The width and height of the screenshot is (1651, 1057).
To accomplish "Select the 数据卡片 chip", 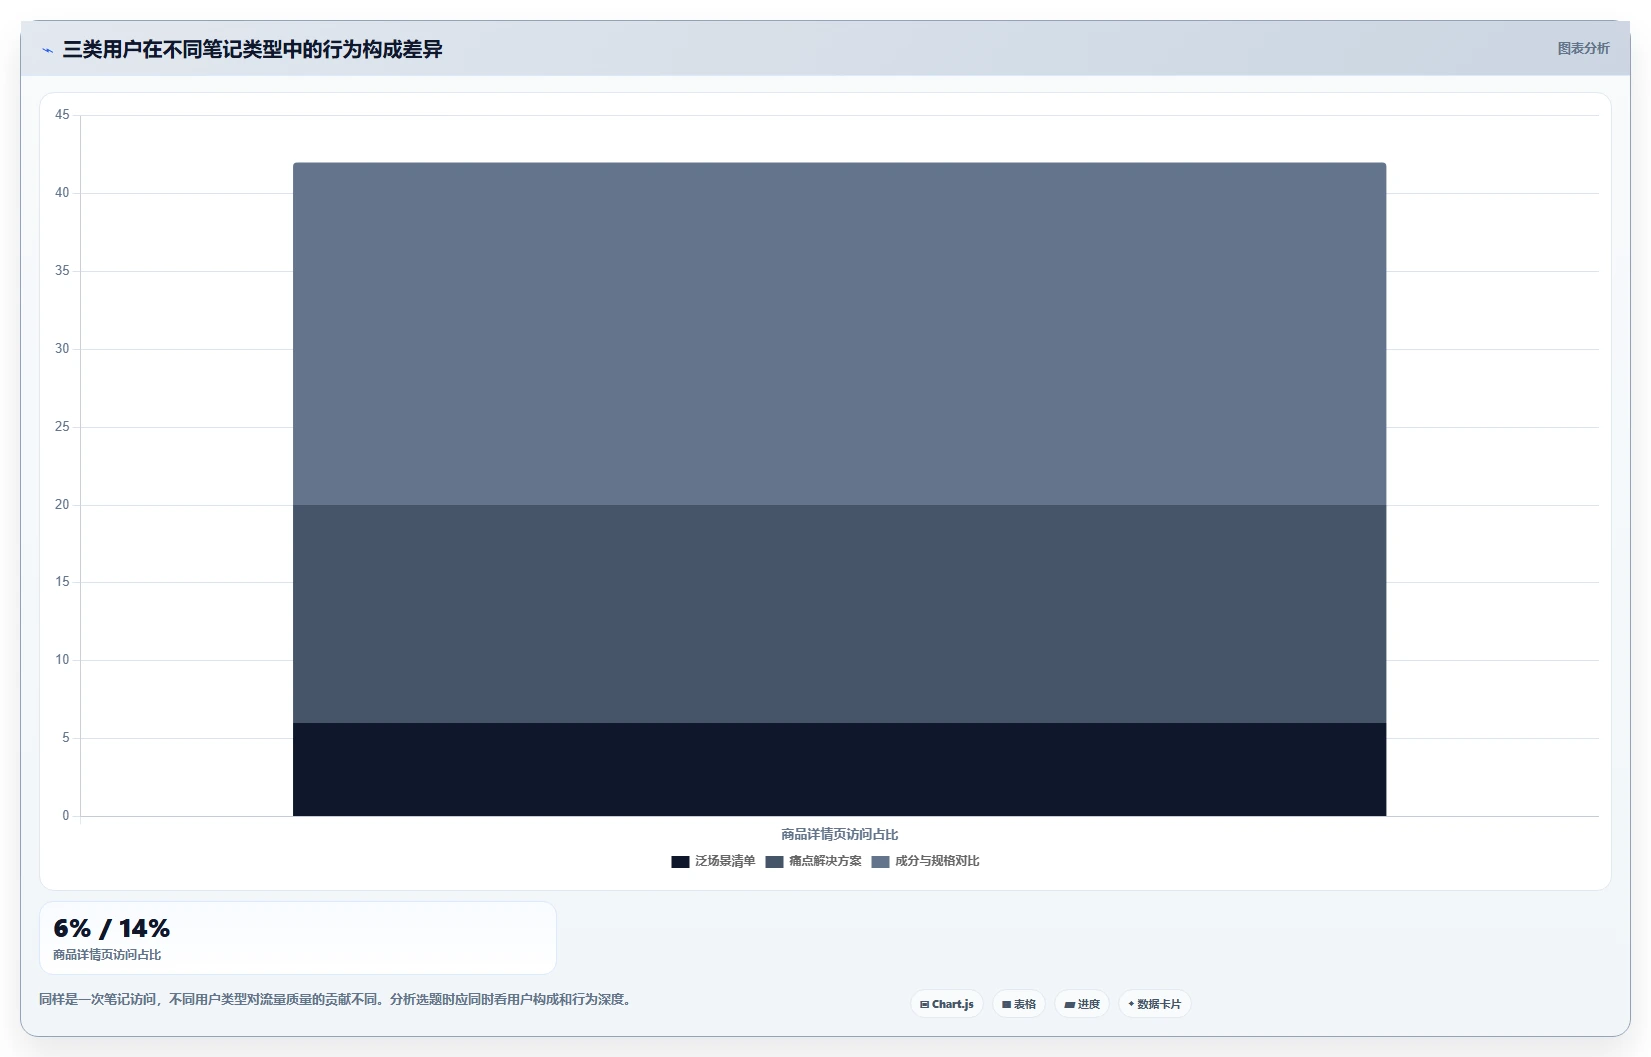I will [x=1154, y=1004].
